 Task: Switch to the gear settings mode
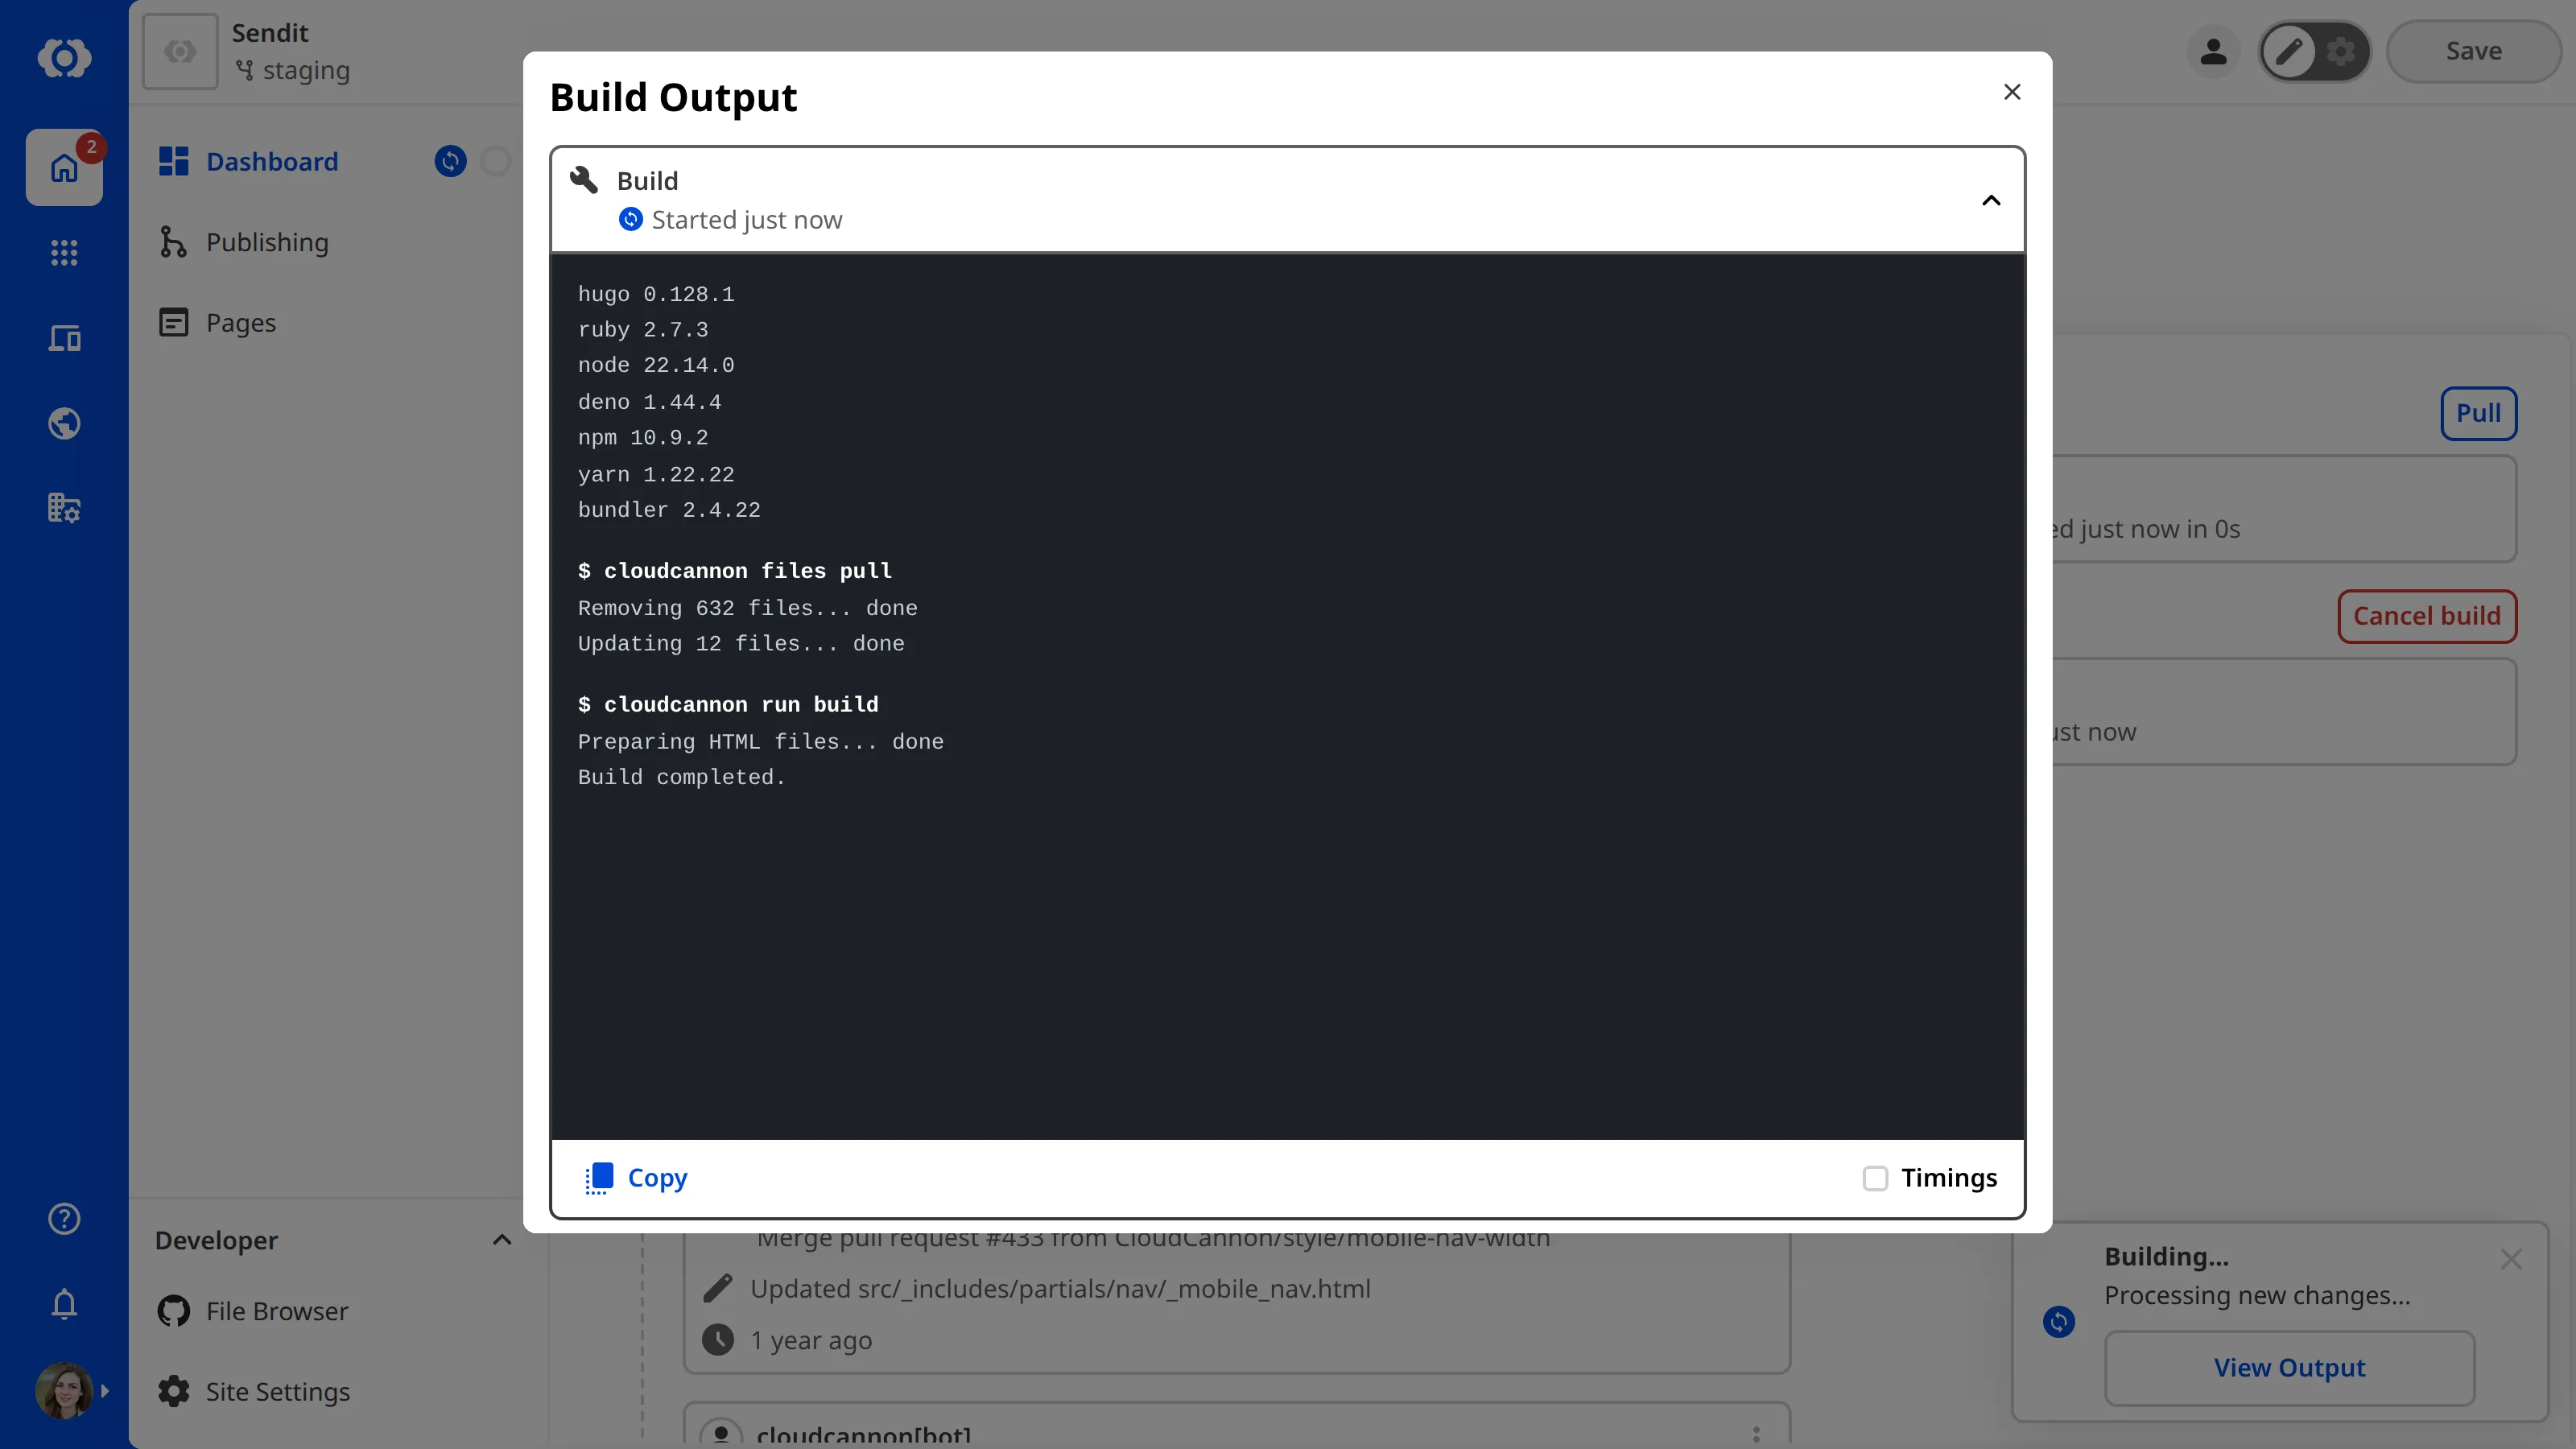[x=2341, y=51]
